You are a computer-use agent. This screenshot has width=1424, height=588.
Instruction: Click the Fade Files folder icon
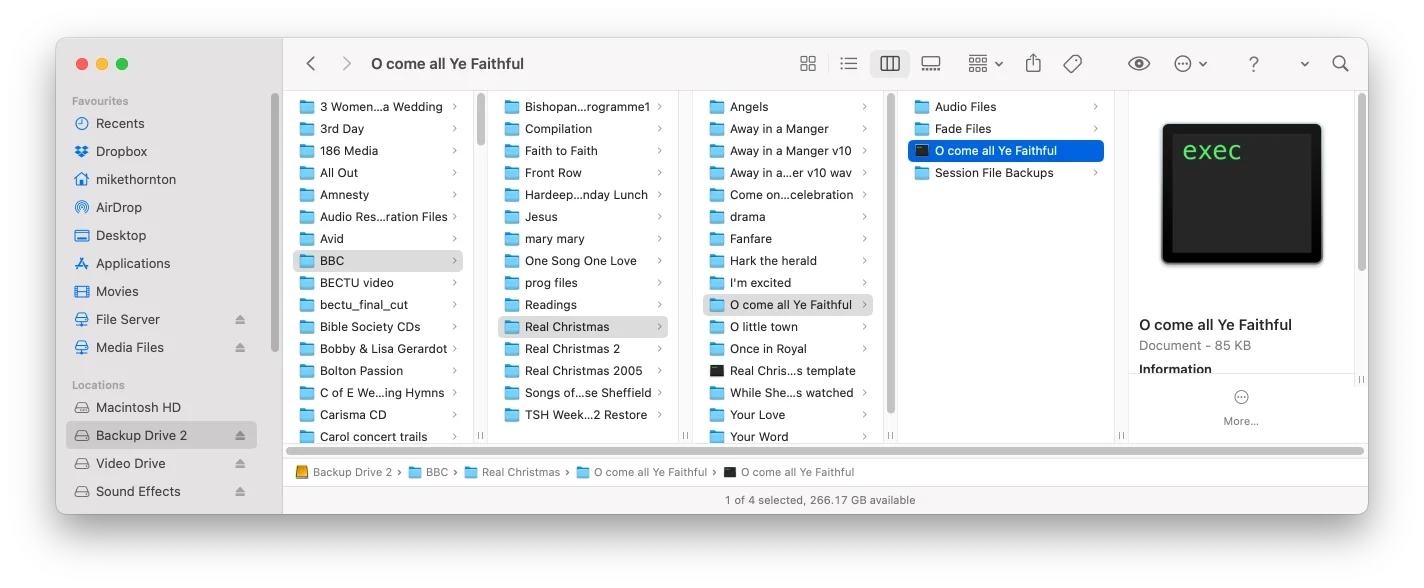coord(922,129)
